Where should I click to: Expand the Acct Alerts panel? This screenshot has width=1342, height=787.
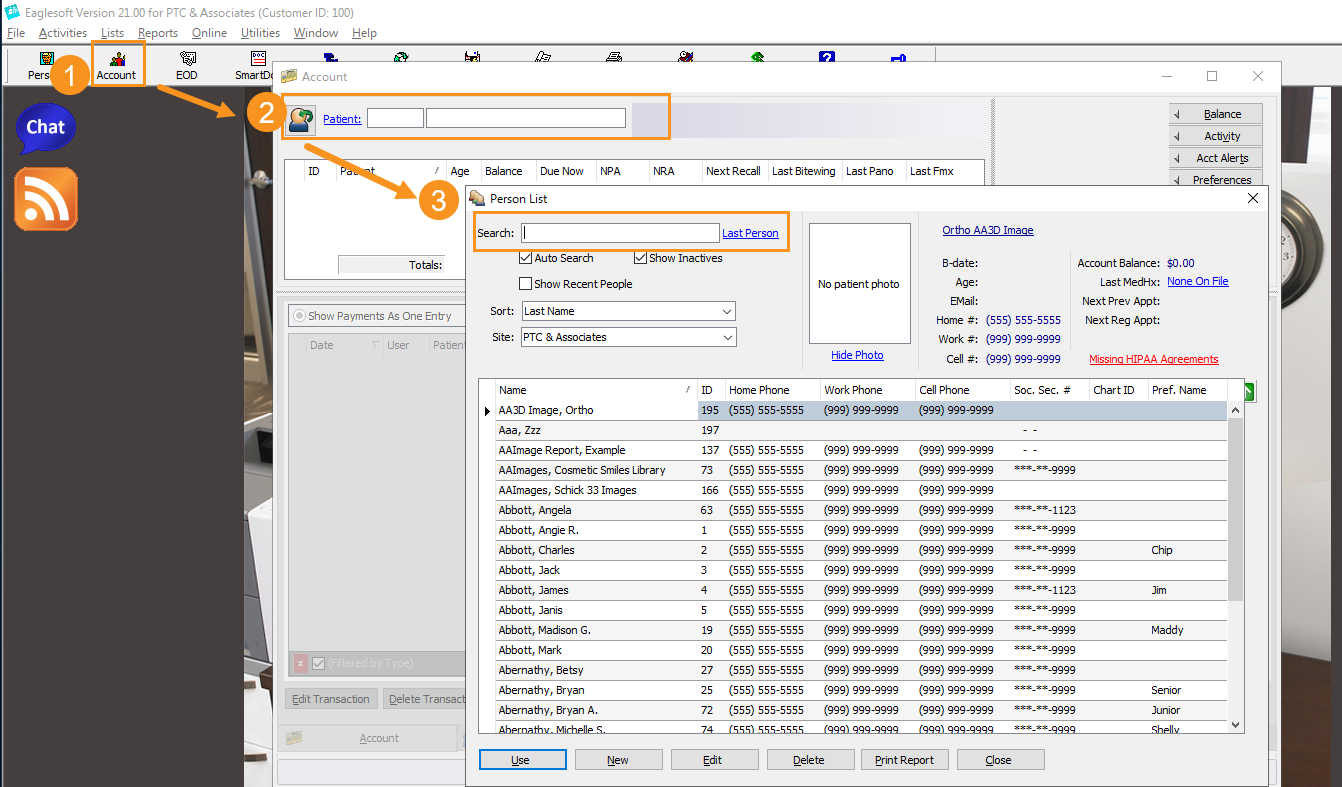pos(1215,158)
